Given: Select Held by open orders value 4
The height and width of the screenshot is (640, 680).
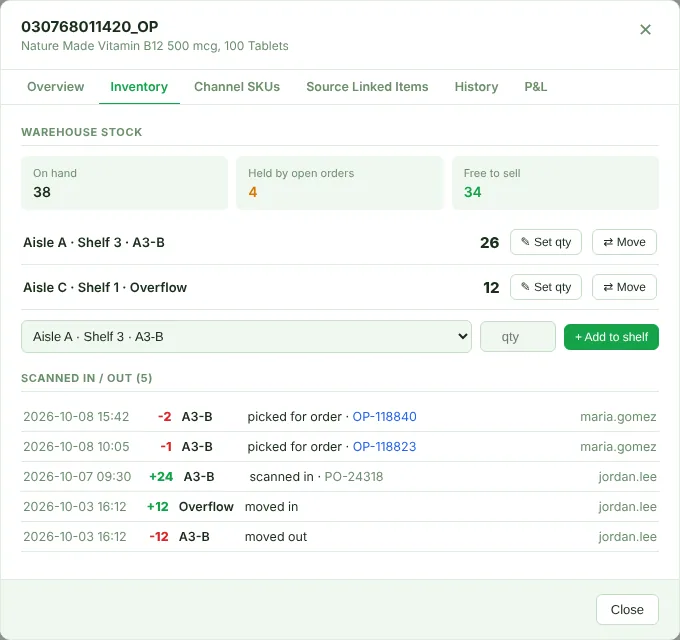Looking at the screenshot, I should 253,192.
